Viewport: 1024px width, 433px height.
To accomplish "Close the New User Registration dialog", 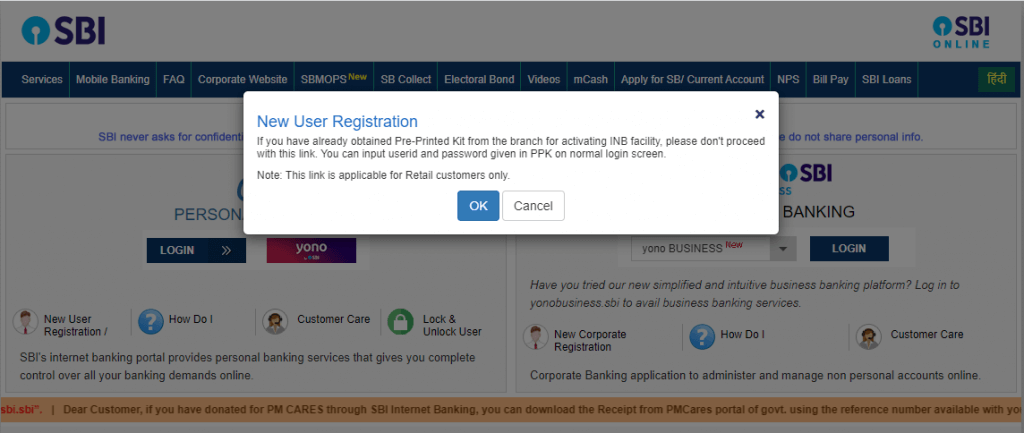I will tap(760, 114).
